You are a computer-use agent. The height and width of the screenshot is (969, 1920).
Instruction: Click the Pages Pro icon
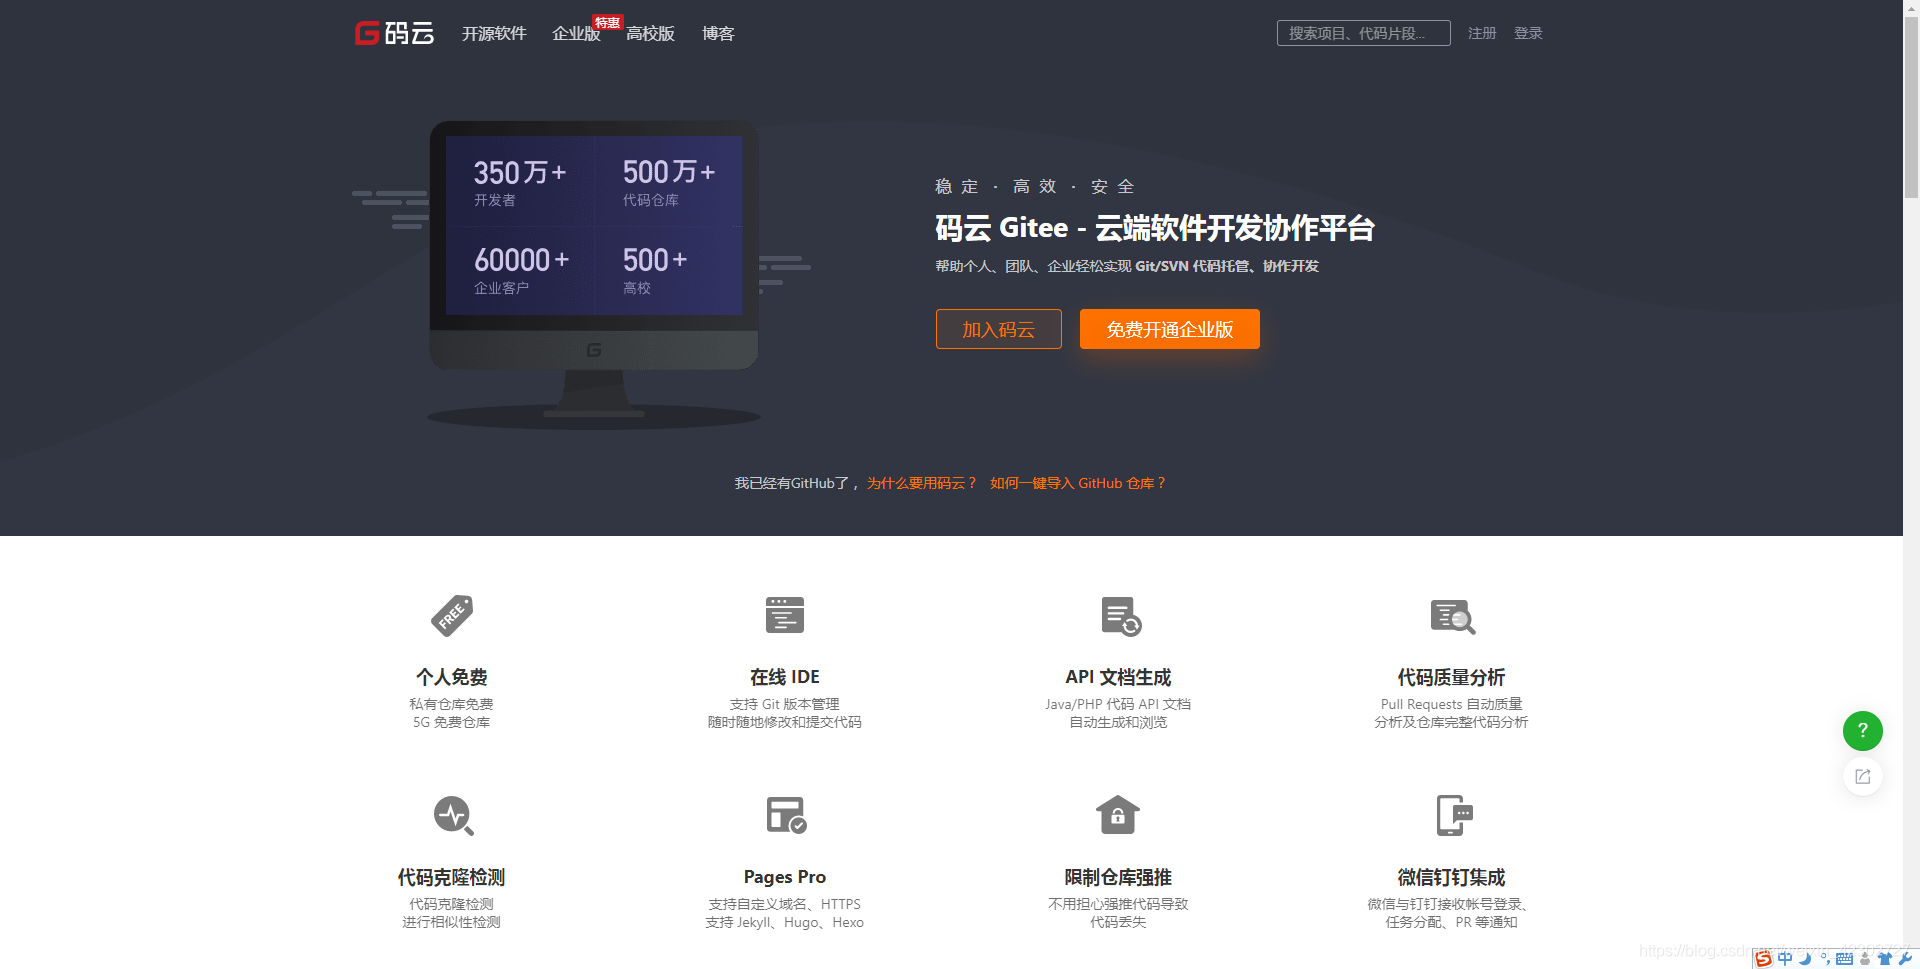click(786, 815)
